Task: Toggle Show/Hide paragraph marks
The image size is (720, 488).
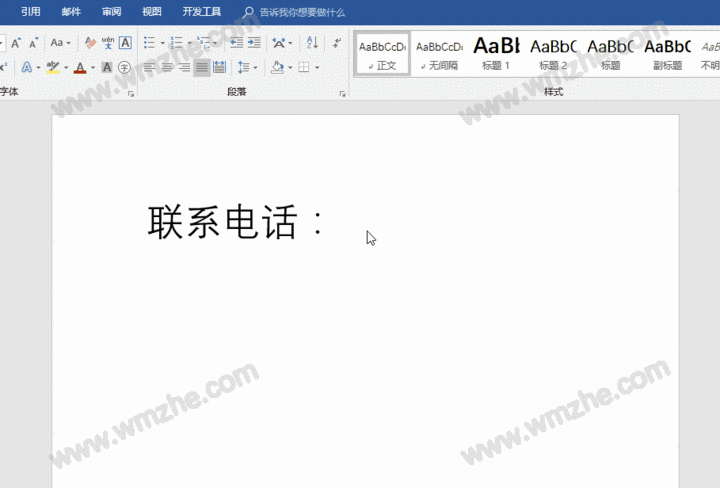Action: [x=337, y=43]
